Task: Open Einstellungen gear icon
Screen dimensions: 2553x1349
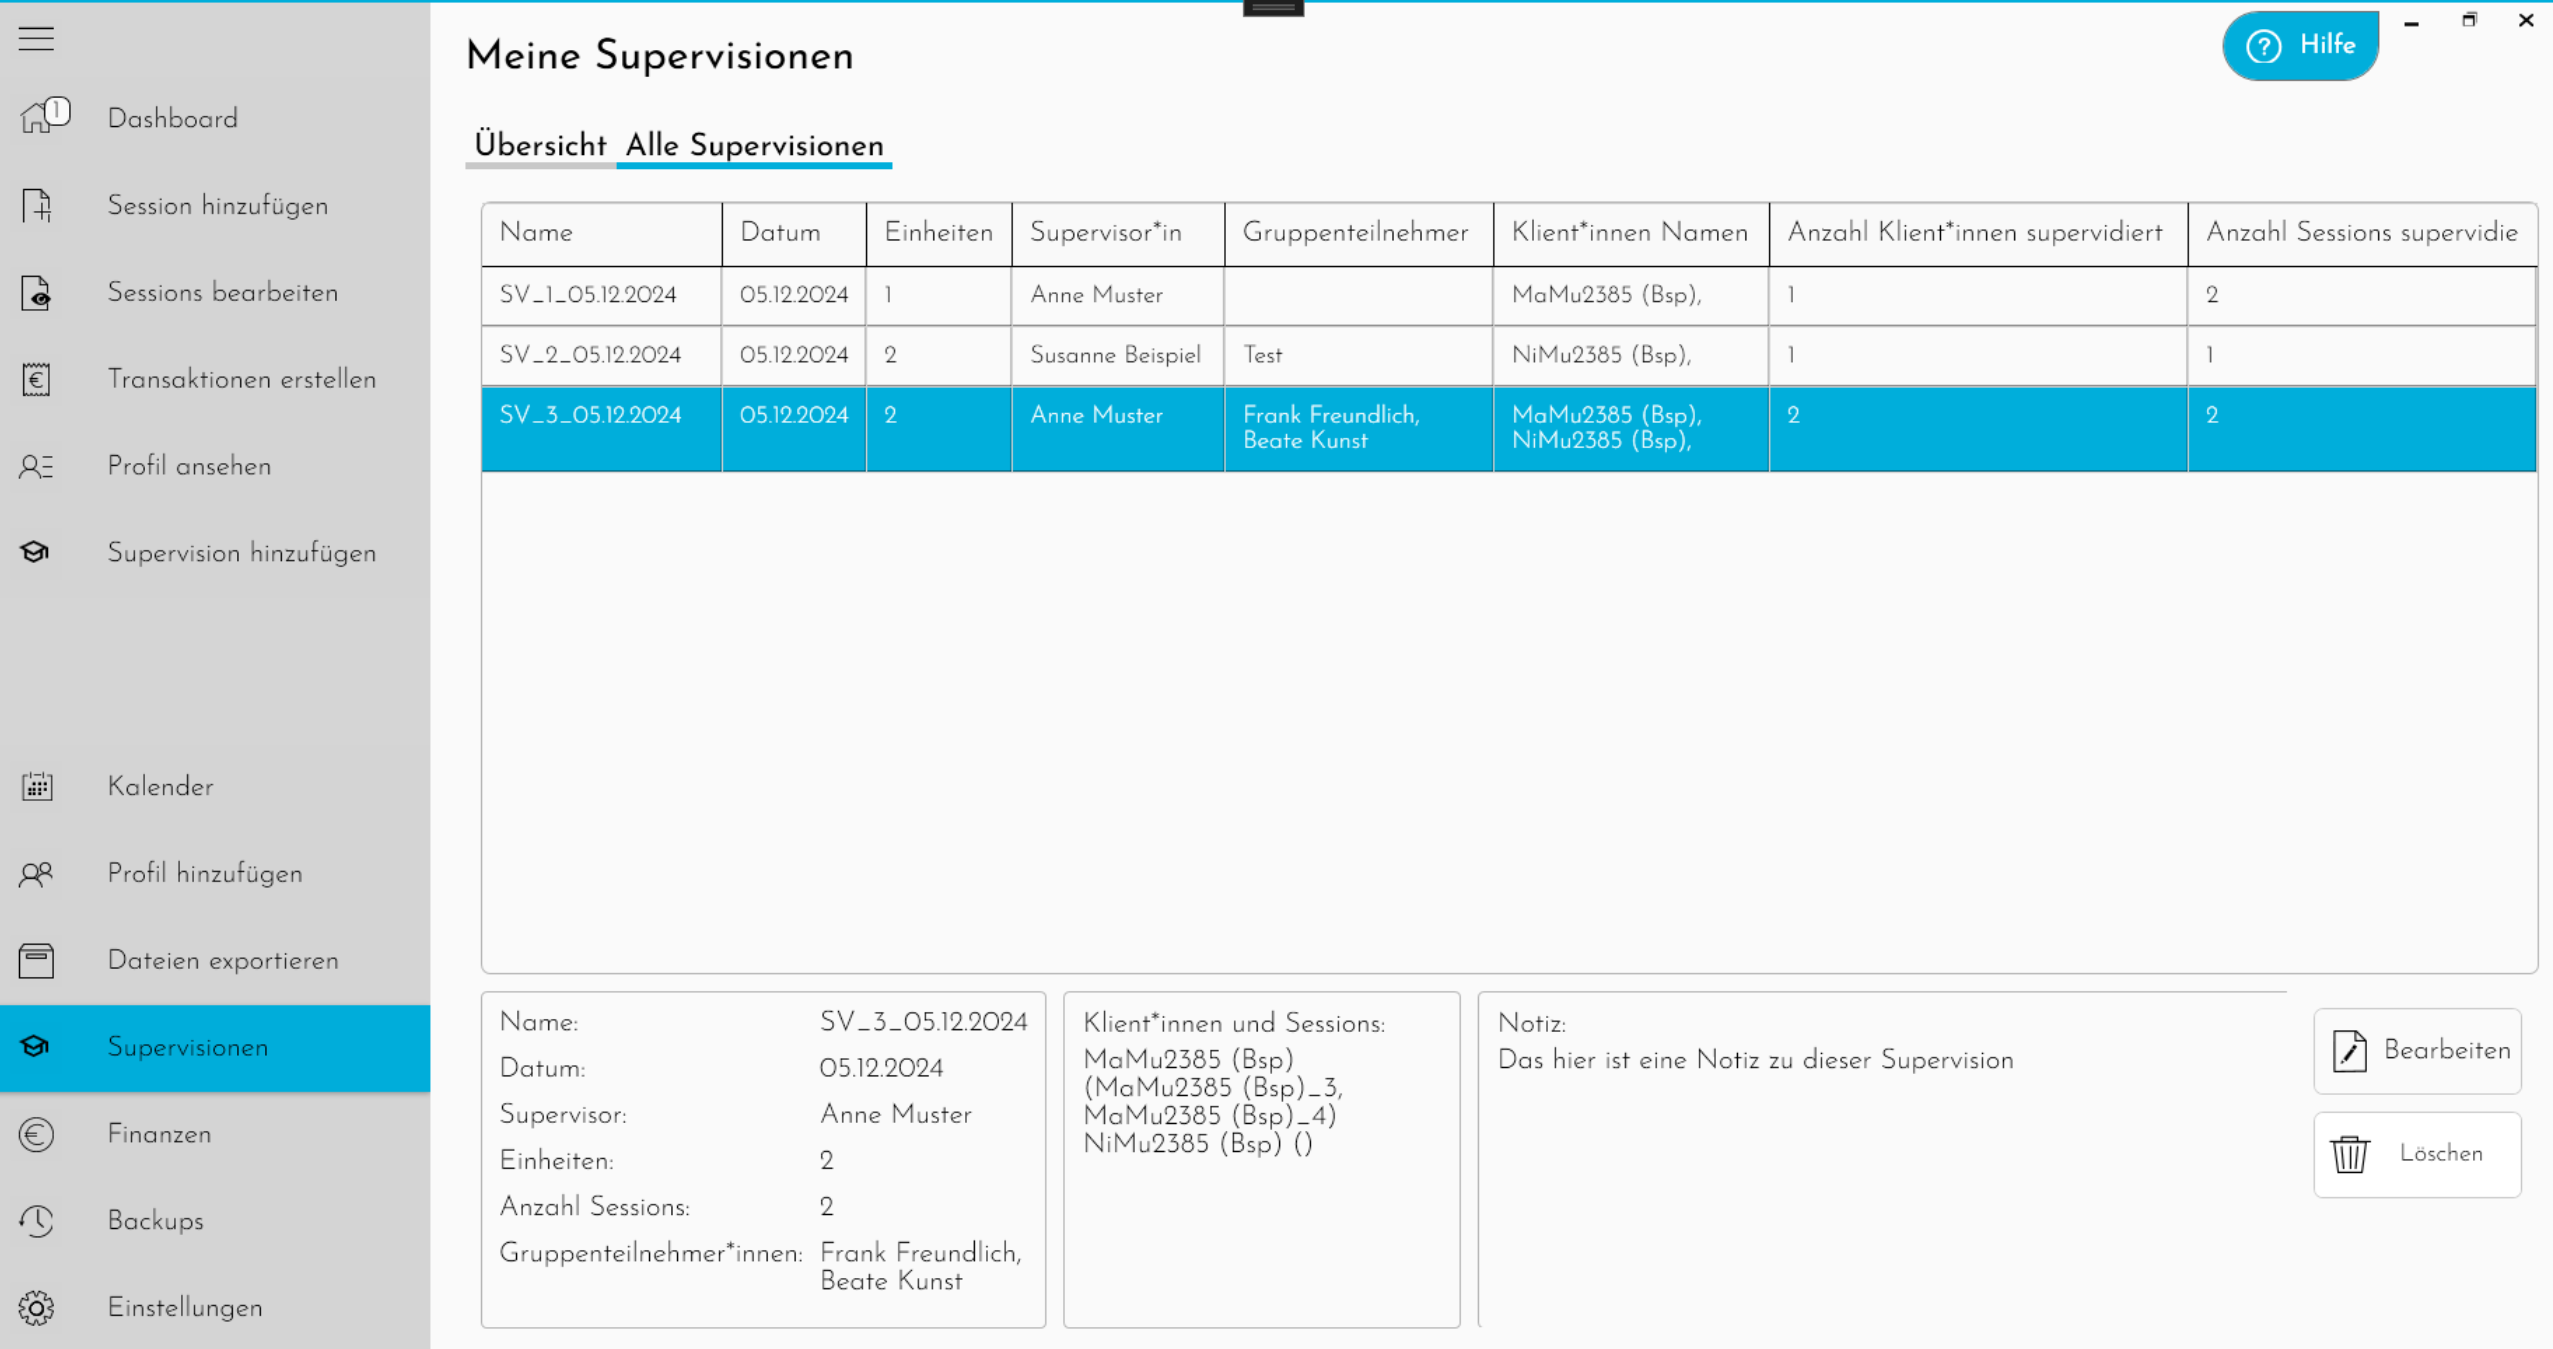Action: point(37,1308)
